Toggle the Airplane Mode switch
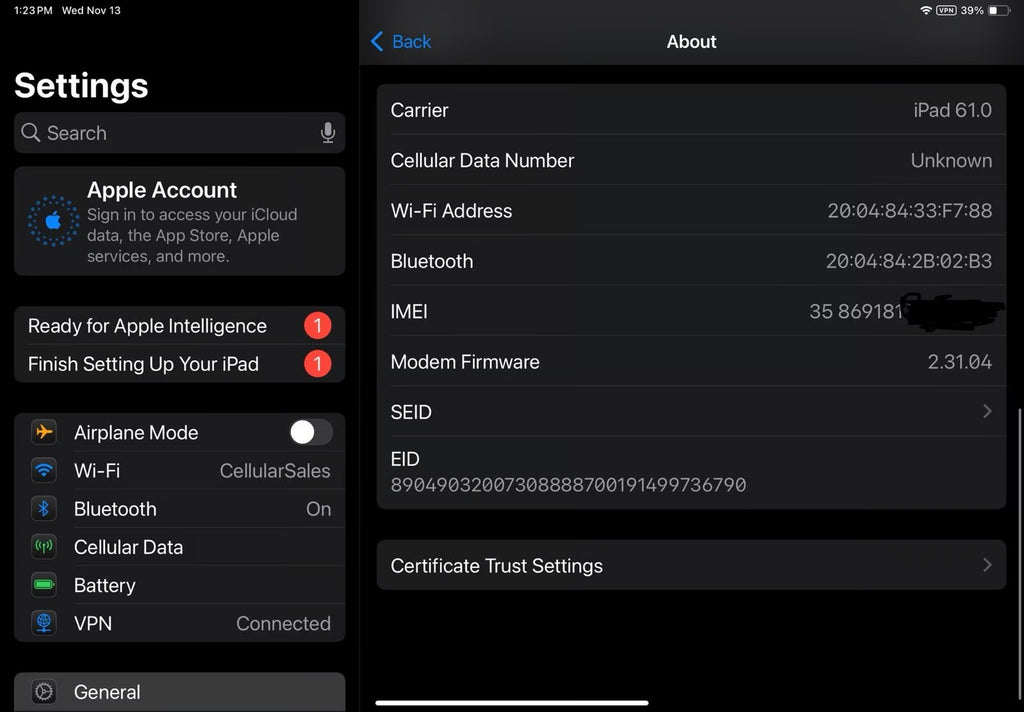The image size is (1024, 712). 310,432
